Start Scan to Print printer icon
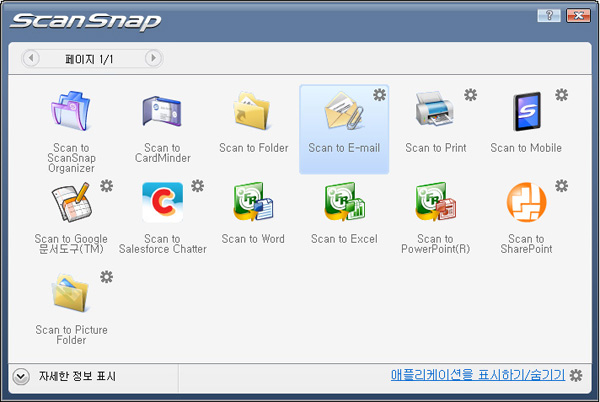The height and width of the screenshot is (402, 600). tap(435, 109)
